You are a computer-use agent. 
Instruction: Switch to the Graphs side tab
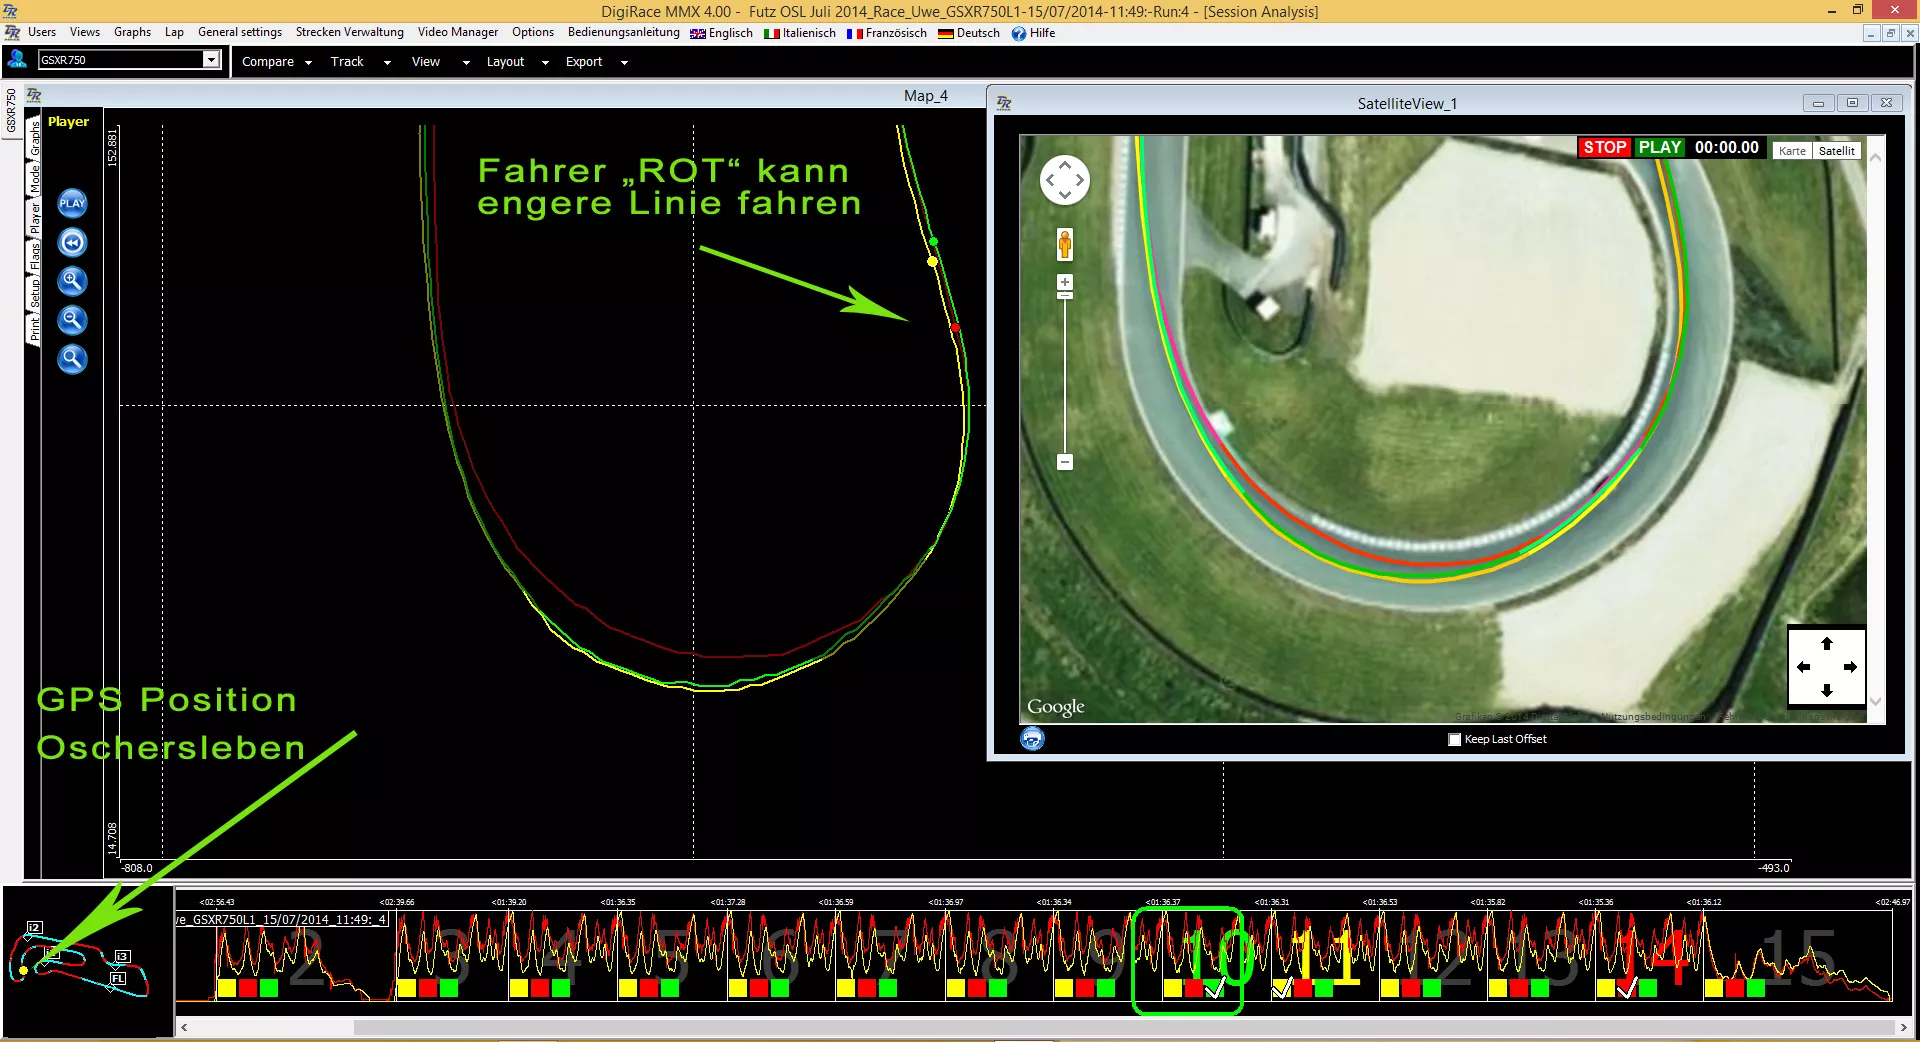[x=34, y=136]
